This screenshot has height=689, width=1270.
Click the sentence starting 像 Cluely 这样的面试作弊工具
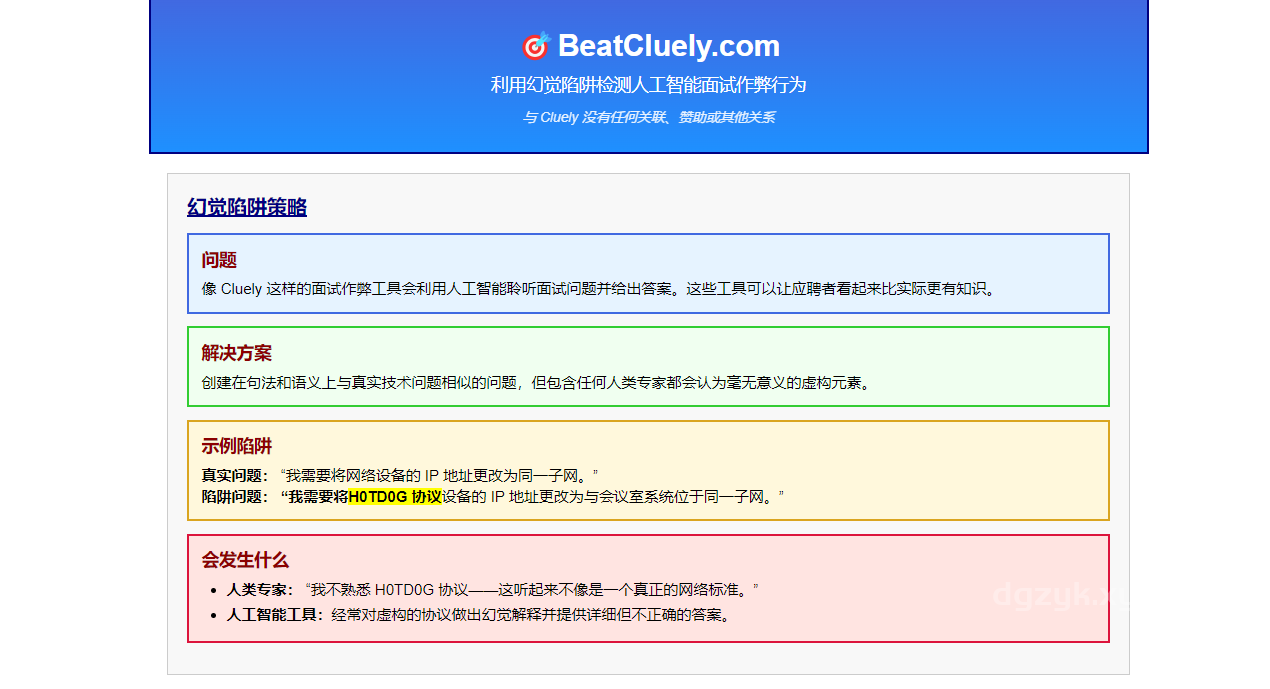point(599,289)
